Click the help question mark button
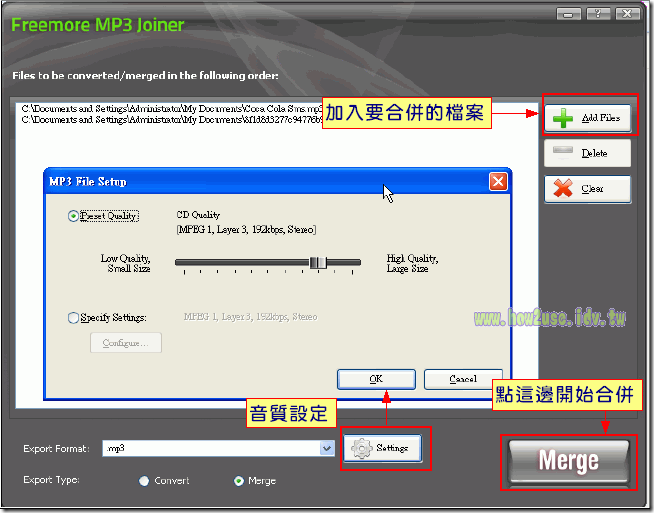 point(598,13)
